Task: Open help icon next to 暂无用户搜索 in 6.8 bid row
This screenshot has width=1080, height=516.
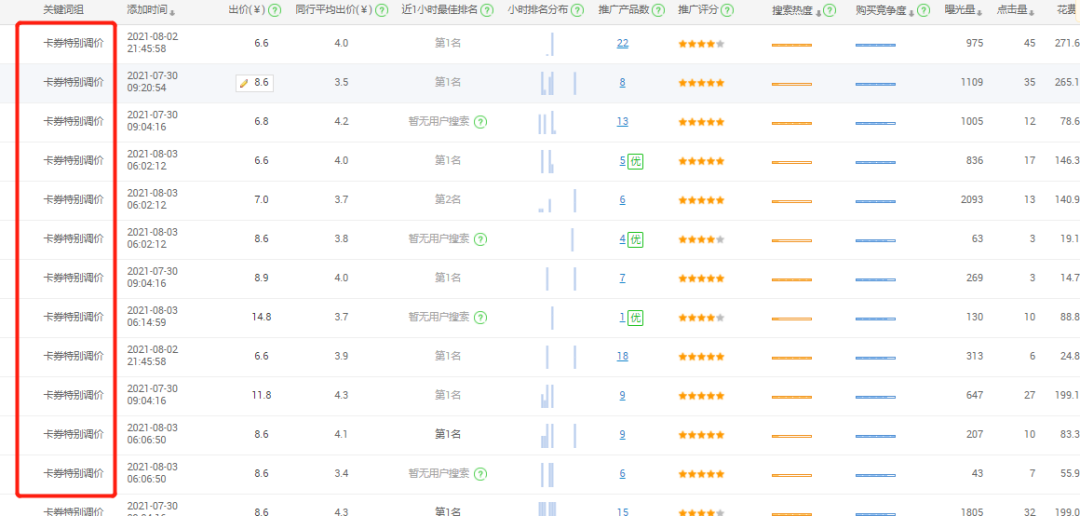Action: (481, 122)
